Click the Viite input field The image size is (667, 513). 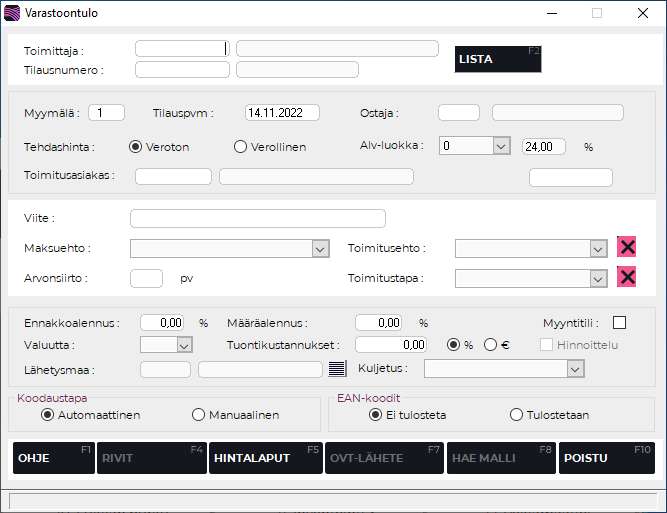pos(257,219)
